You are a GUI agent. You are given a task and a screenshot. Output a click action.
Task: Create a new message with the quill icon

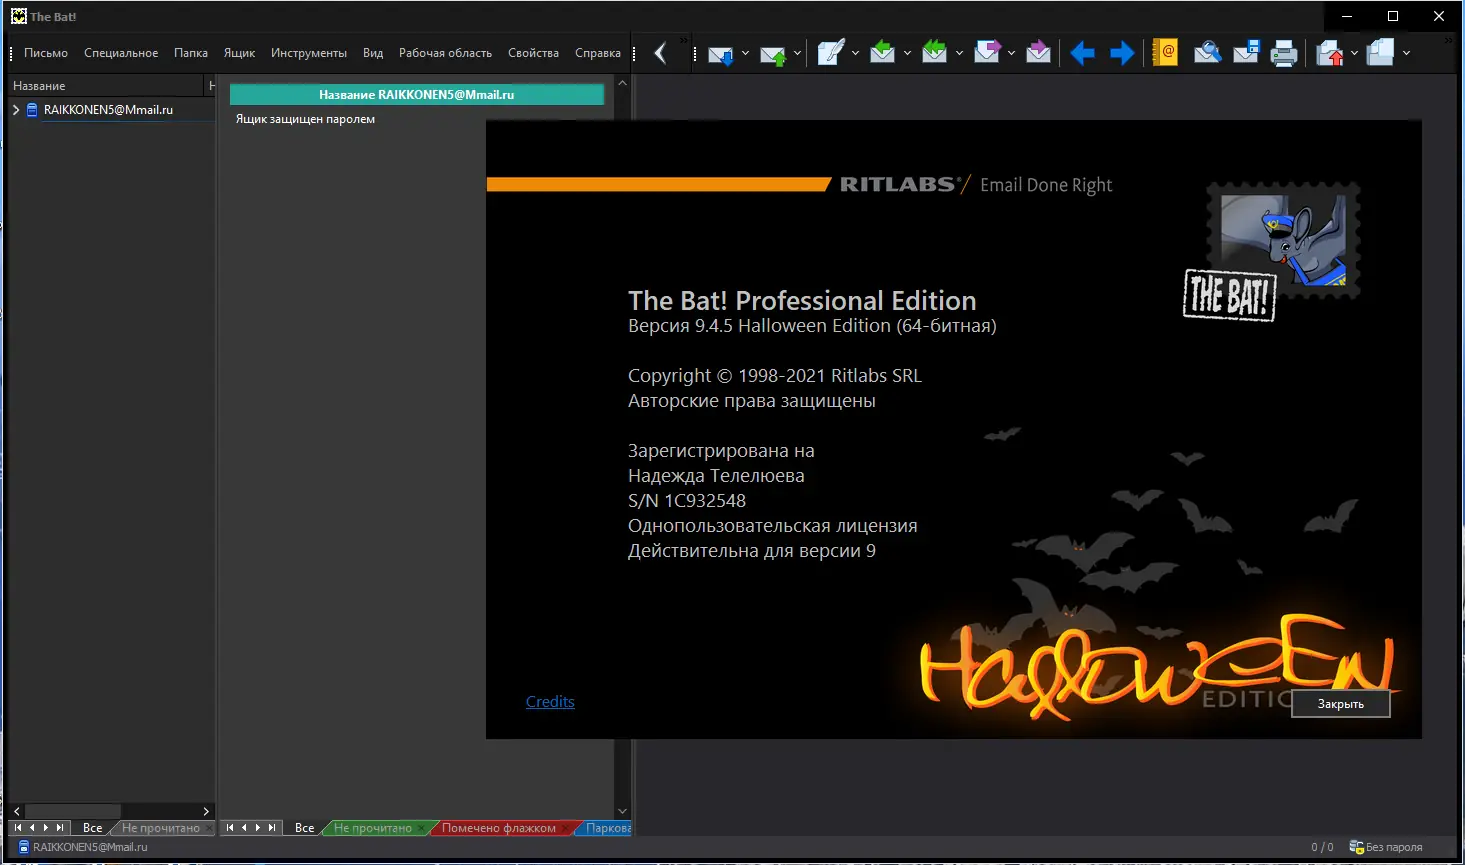point(830,53)
